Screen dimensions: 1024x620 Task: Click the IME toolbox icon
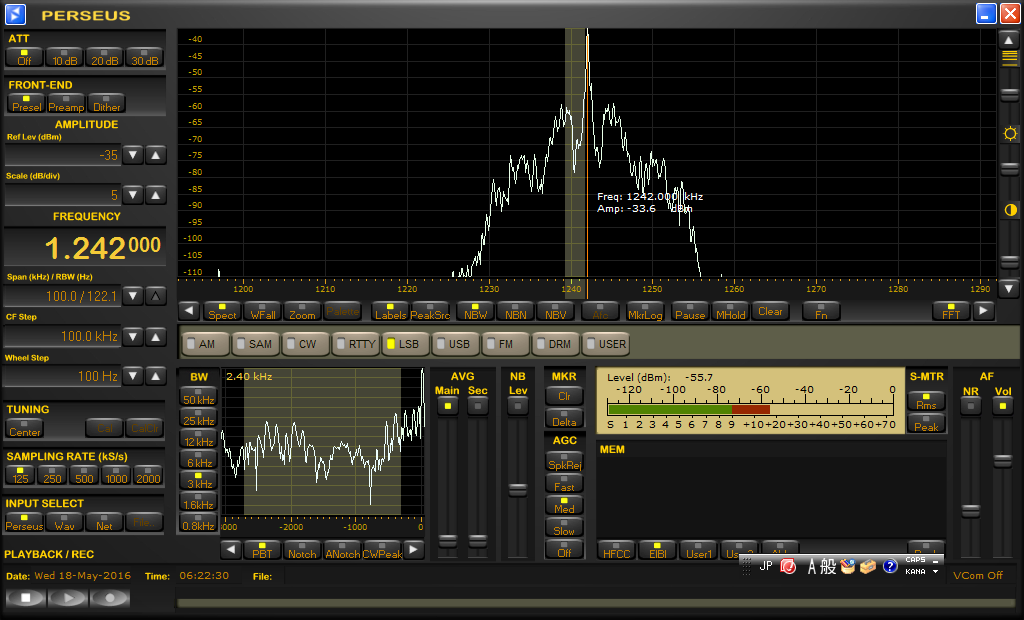tap(868, 566)
